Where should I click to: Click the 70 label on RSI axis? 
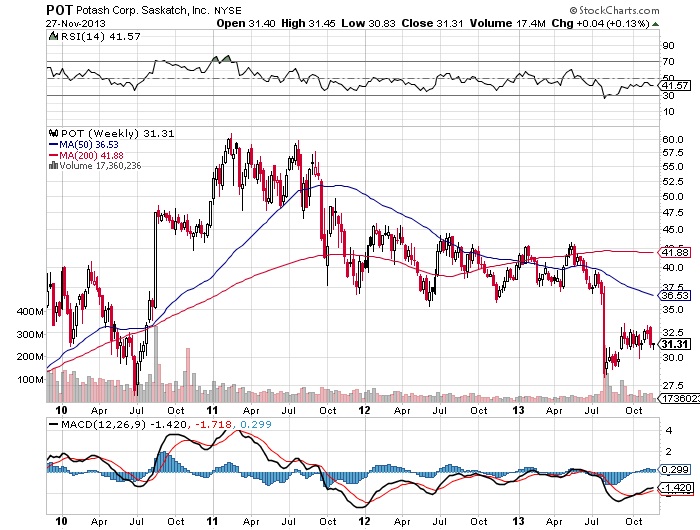point(669,62)
